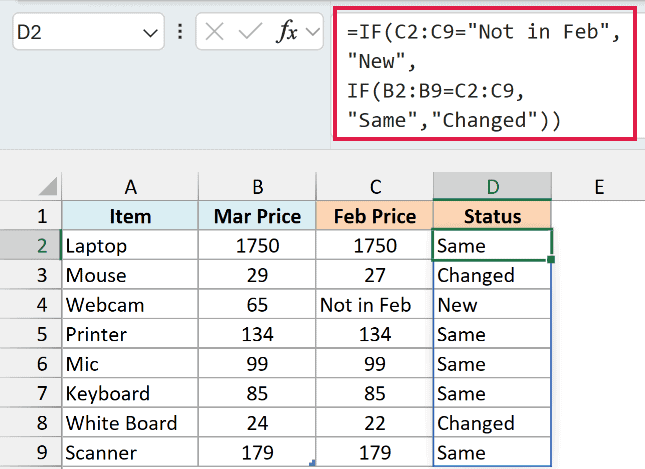Select White Board's 'Changed' status cell
This screenshot has height=469, width=645.
point(492,423)
